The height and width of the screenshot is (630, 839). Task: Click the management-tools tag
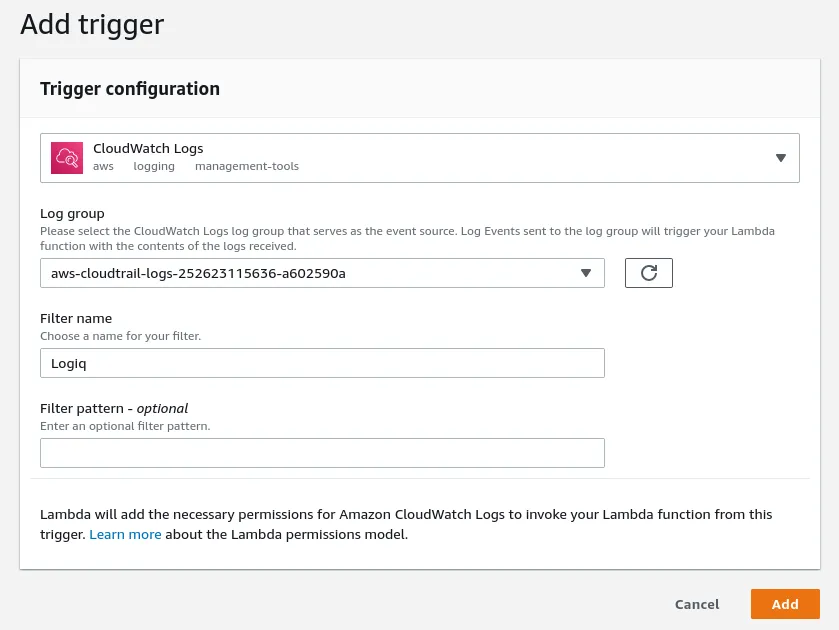[x=247, y=166]
